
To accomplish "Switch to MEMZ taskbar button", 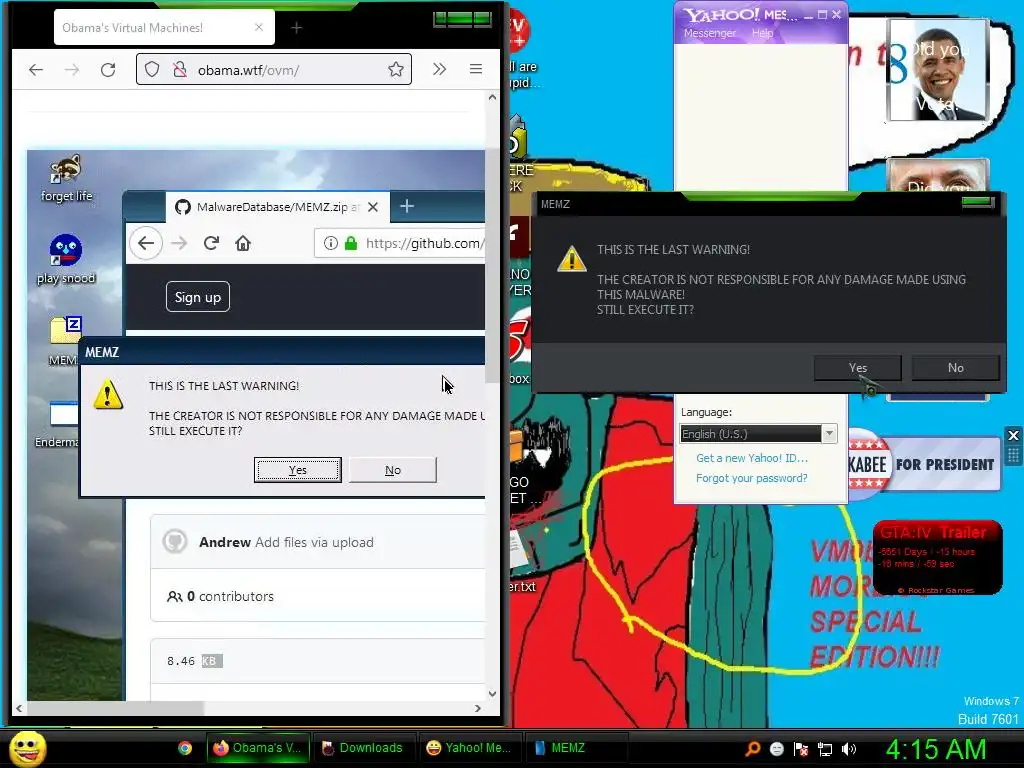I will tap(575, 748).
